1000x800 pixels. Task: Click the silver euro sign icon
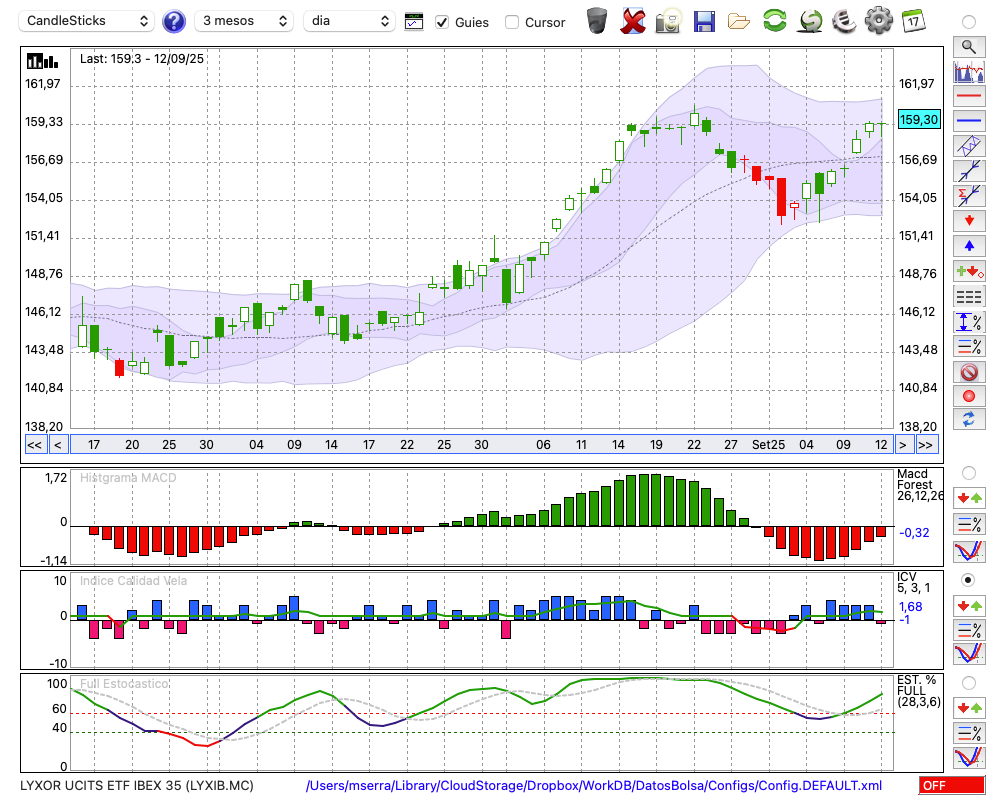844,20
